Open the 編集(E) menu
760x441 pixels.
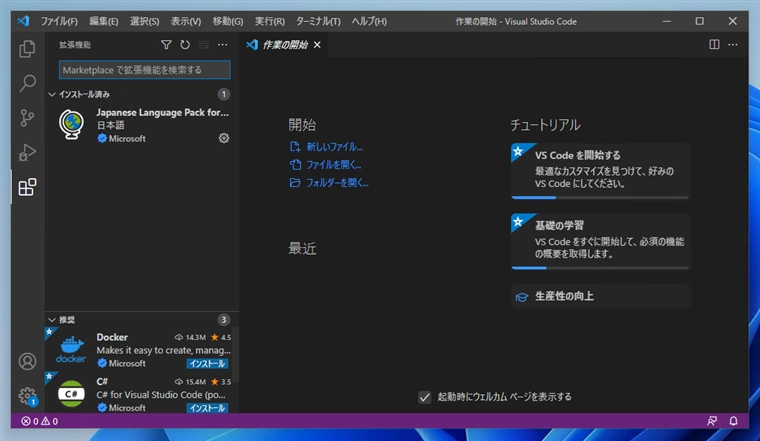(104, 21)
